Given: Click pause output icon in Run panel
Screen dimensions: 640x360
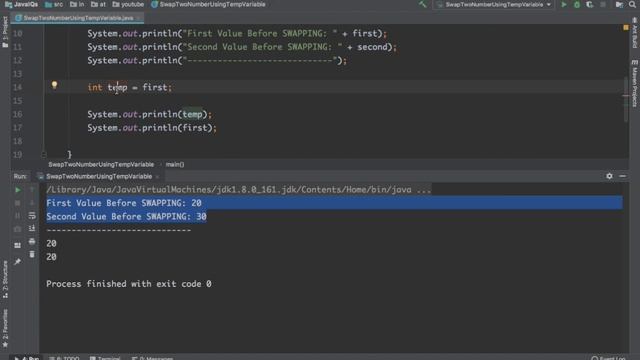Looking at the screenshot, I should [x=18, y=216].
